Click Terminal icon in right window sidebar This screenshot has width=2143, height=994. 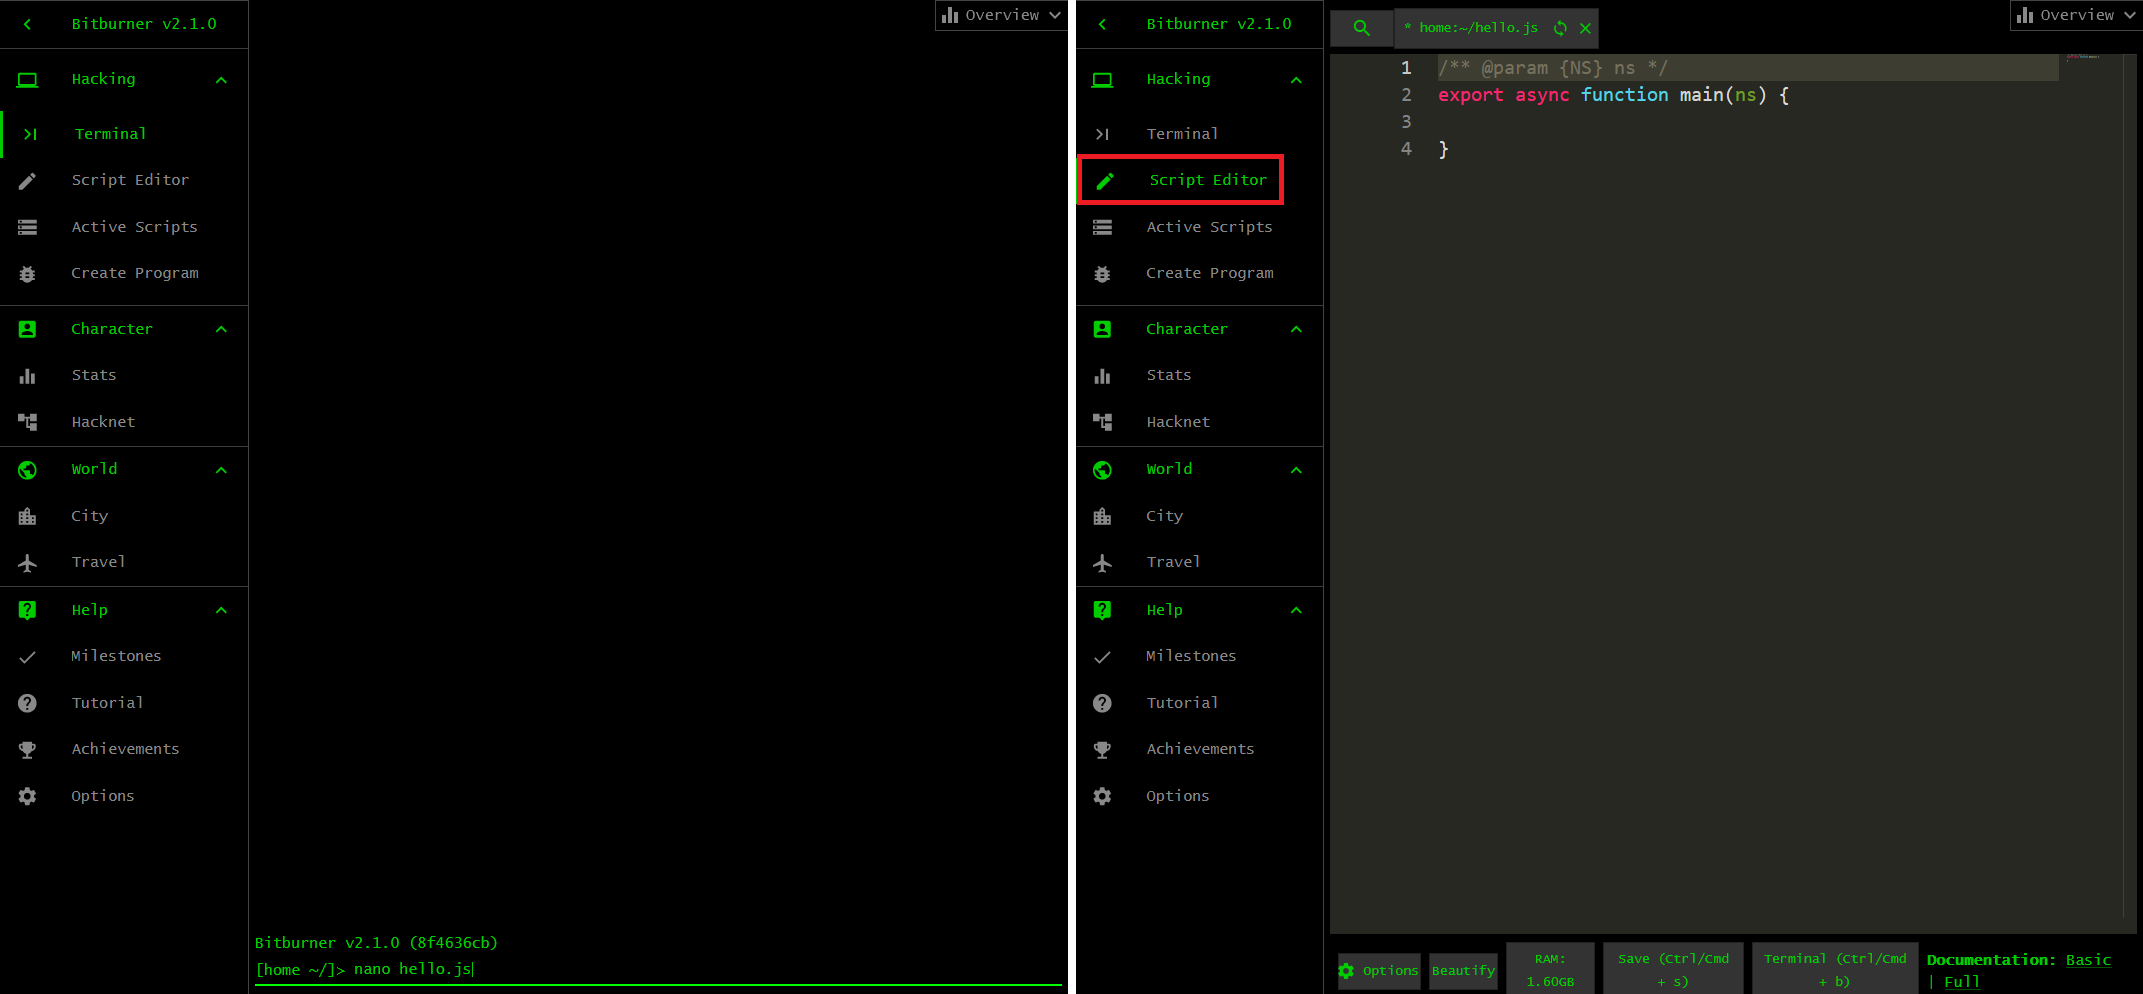(x=1102, y=134)
